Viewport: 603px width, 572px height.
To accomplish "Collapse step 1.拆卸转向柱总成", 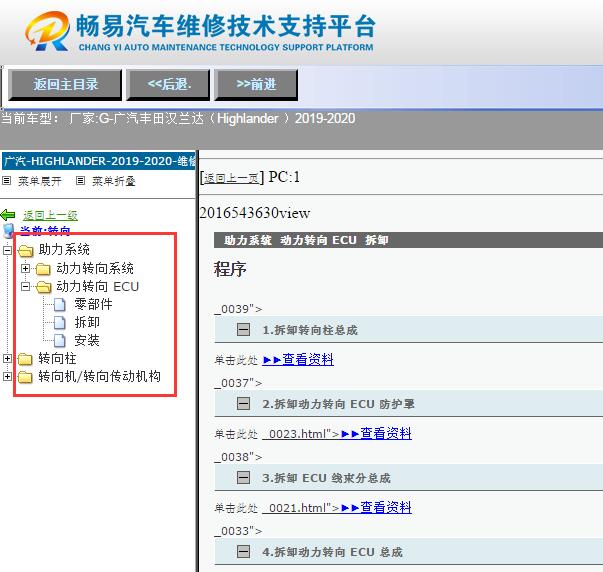I will 243,330.
